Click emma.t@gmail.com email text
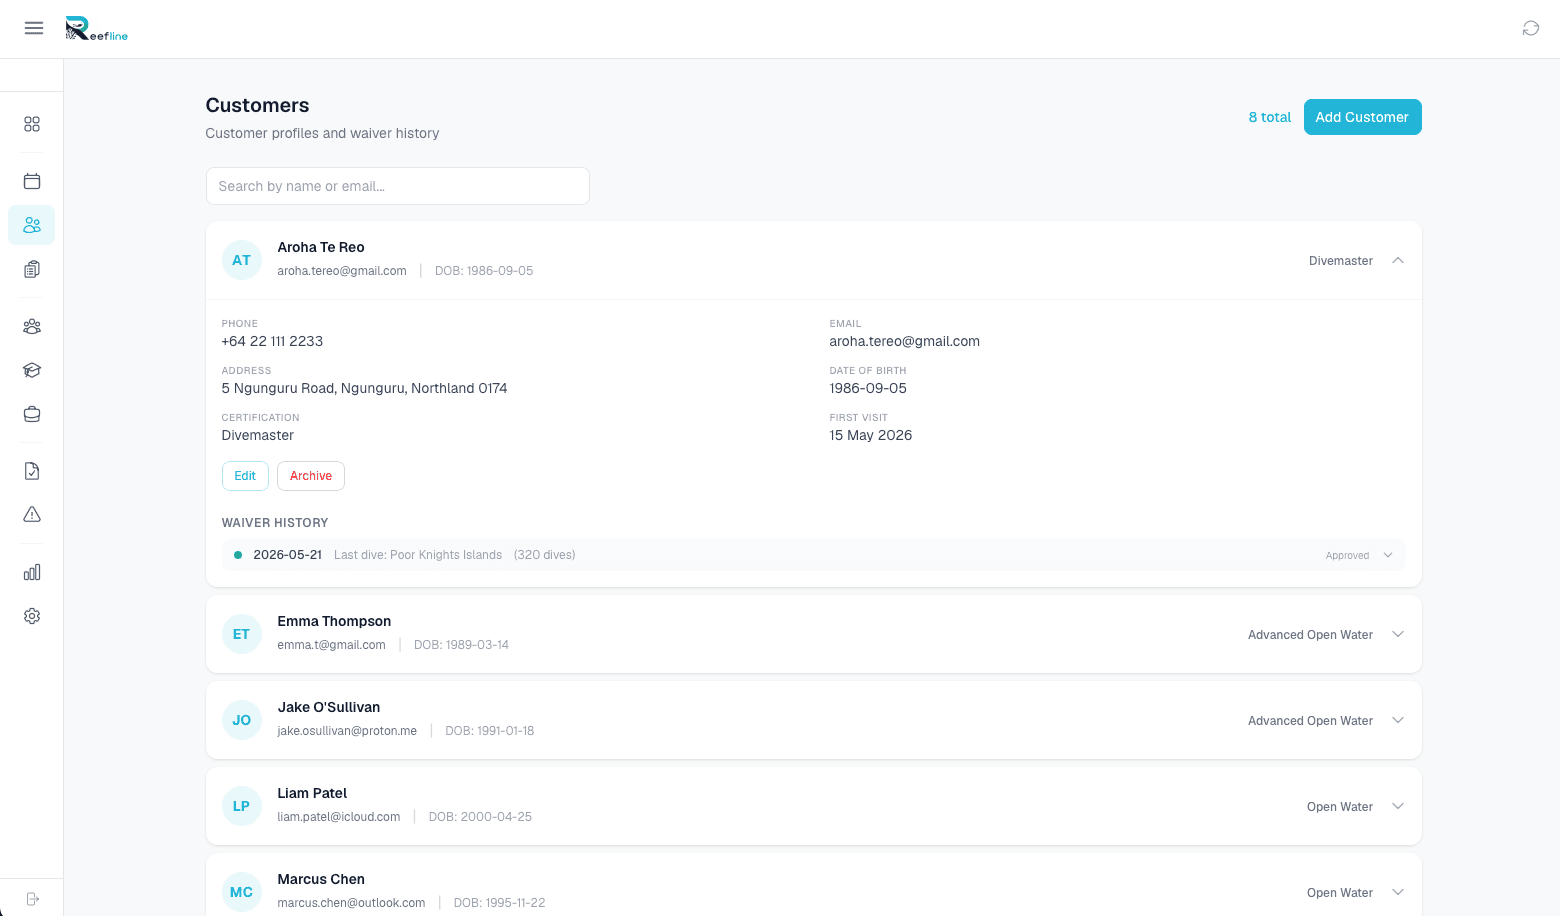Viewport: 1560px width, 916px height. 331,645
